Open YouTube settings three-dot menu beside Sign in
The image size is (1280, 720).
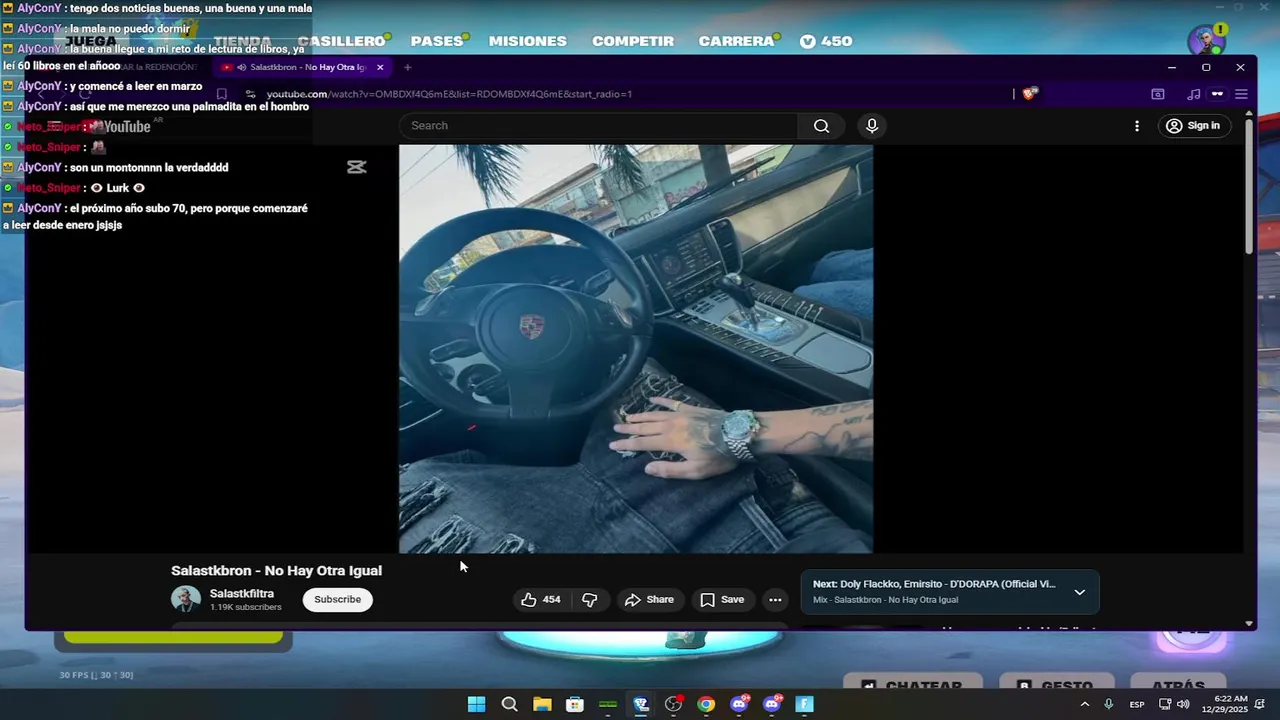1136,126
